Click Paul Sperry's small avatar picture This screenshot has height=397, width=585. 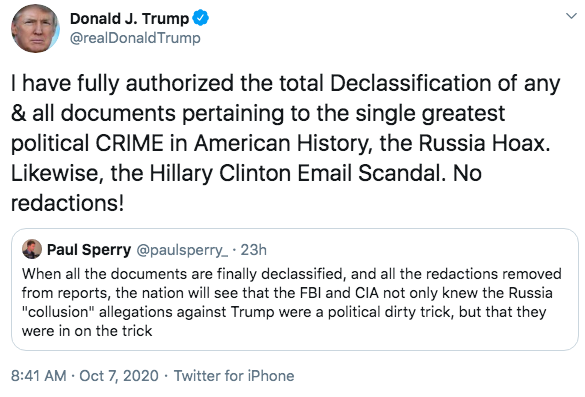[x=32, y=249]
